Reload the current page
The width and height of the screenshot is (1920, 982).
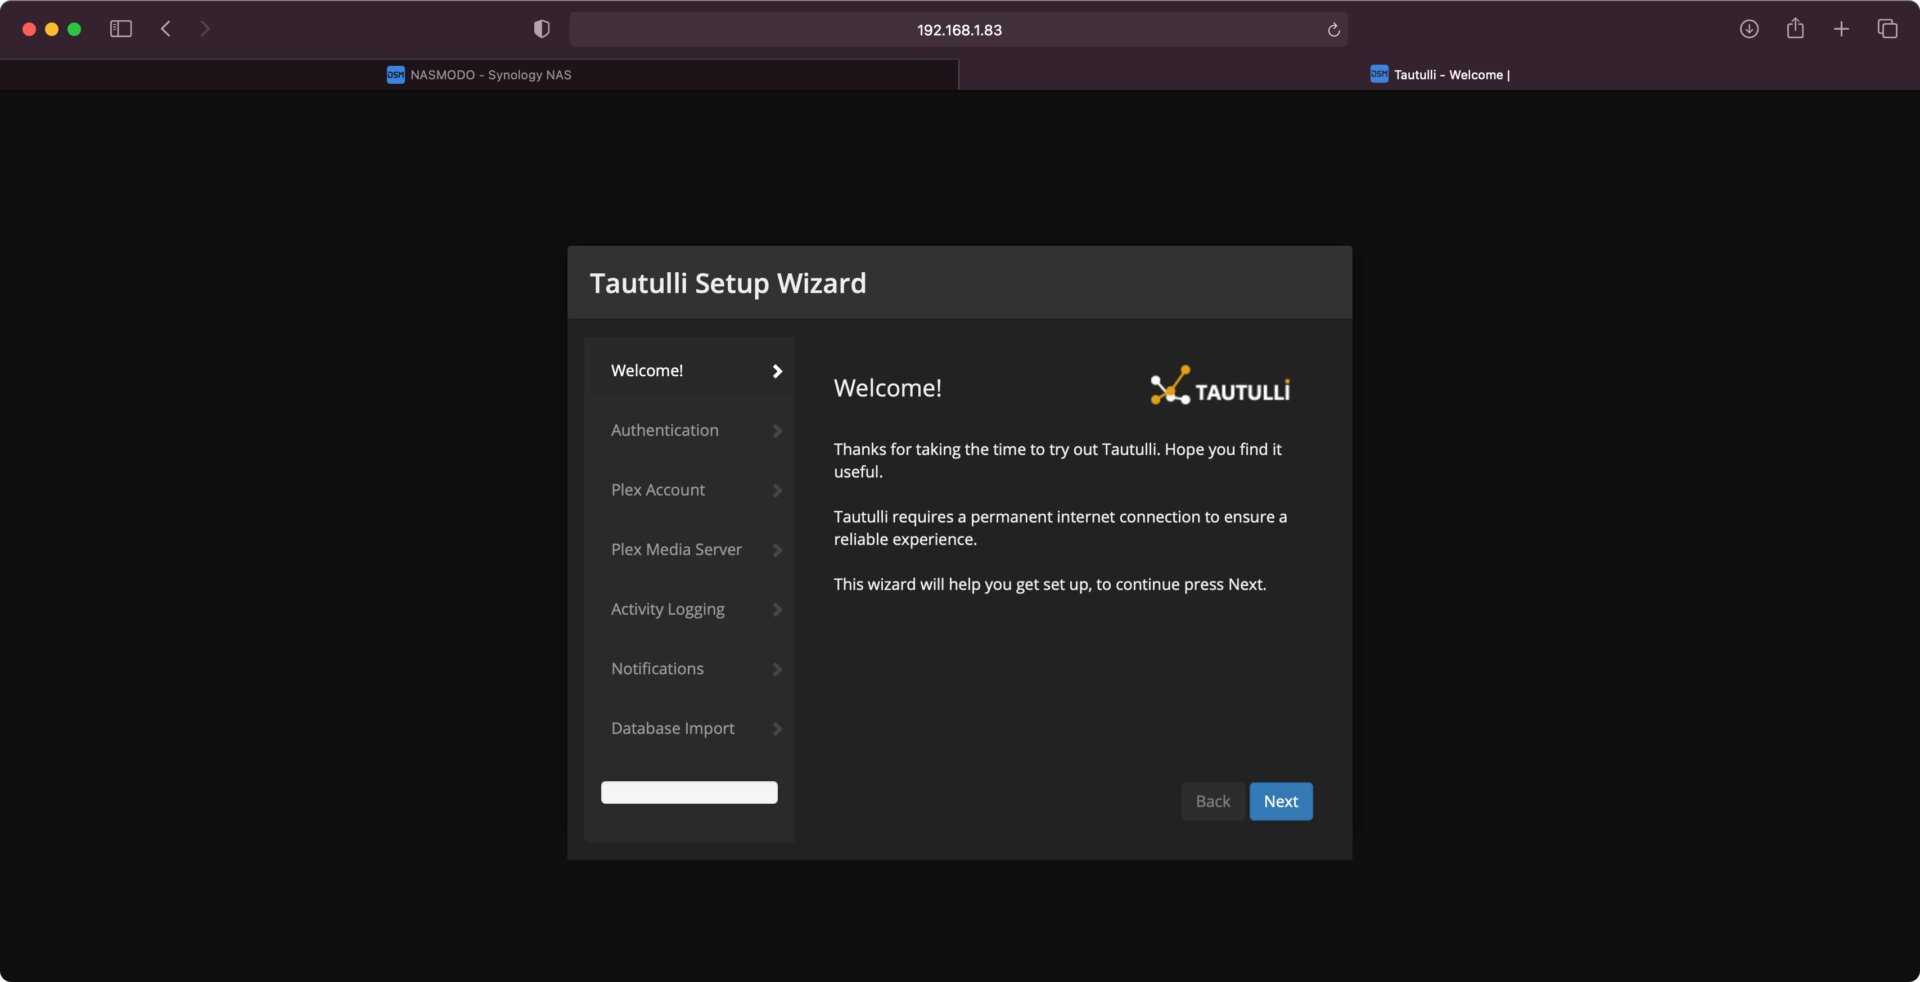pos(1333,30)
